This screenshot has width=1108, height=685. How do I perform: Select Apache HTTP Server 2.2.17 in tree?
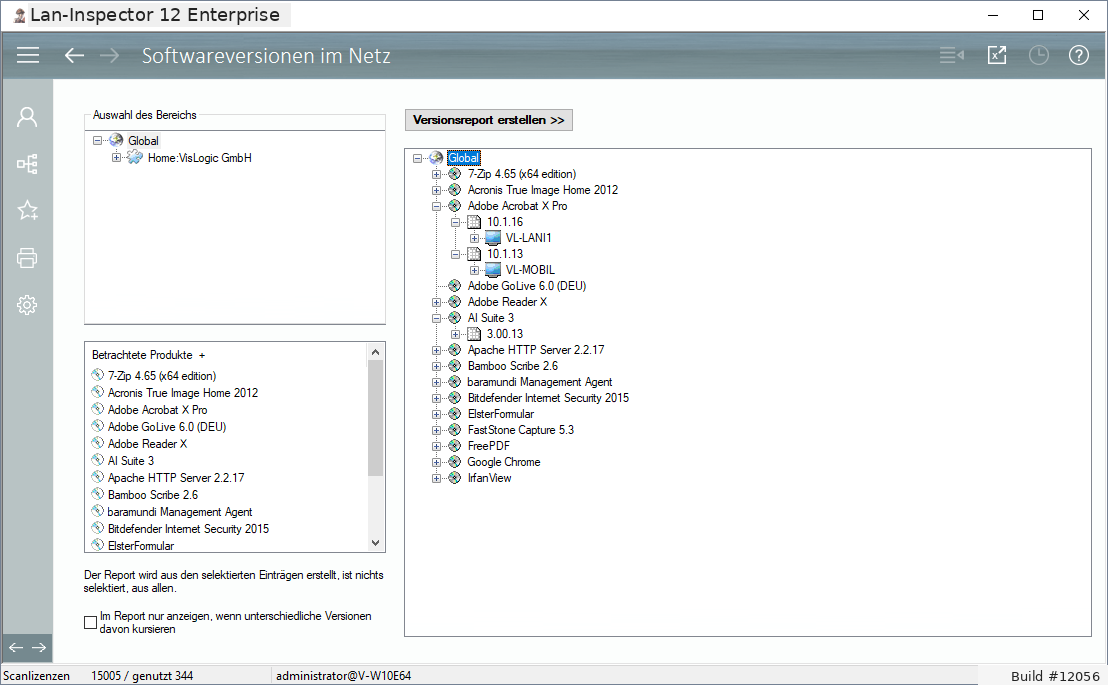(536, 350)
